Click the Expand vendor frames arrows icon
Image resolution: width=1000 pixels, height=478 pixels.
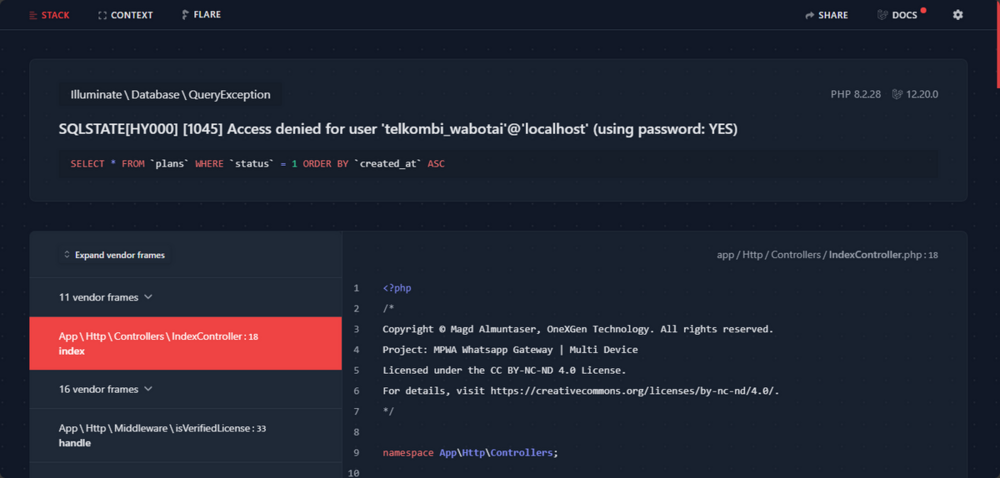pos(66,255)
